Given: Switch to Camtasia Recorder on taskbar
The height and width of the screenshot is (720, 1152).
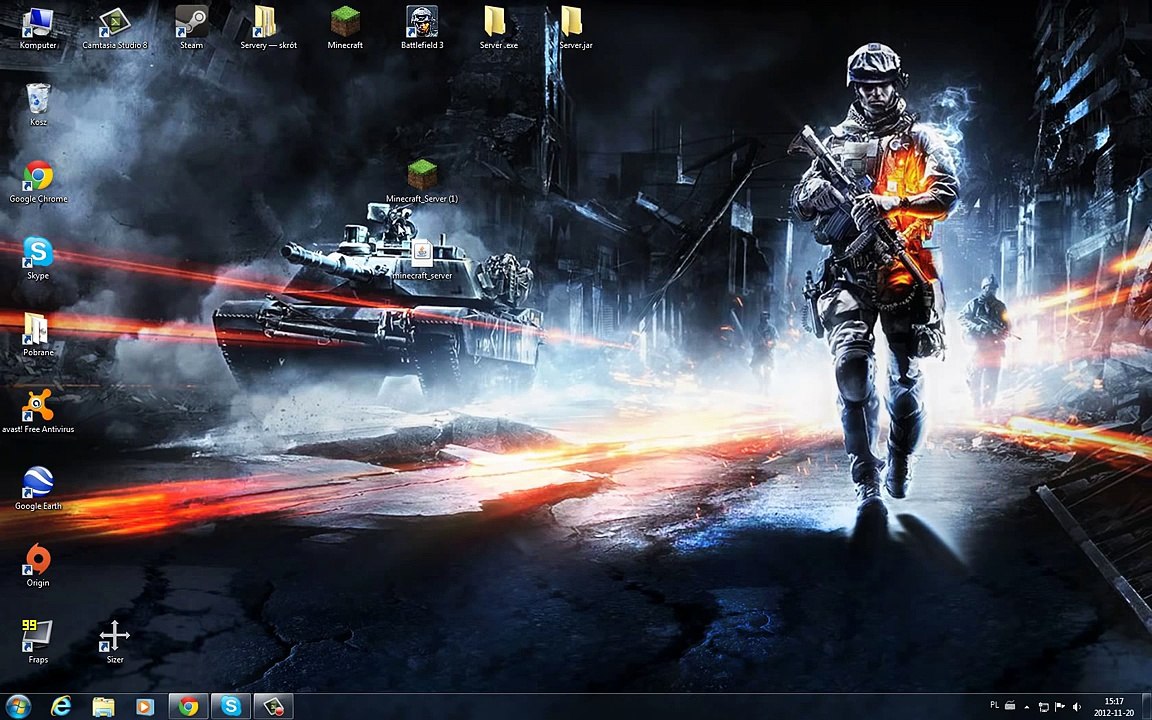Looking at the screenshot, I should 273,707.
